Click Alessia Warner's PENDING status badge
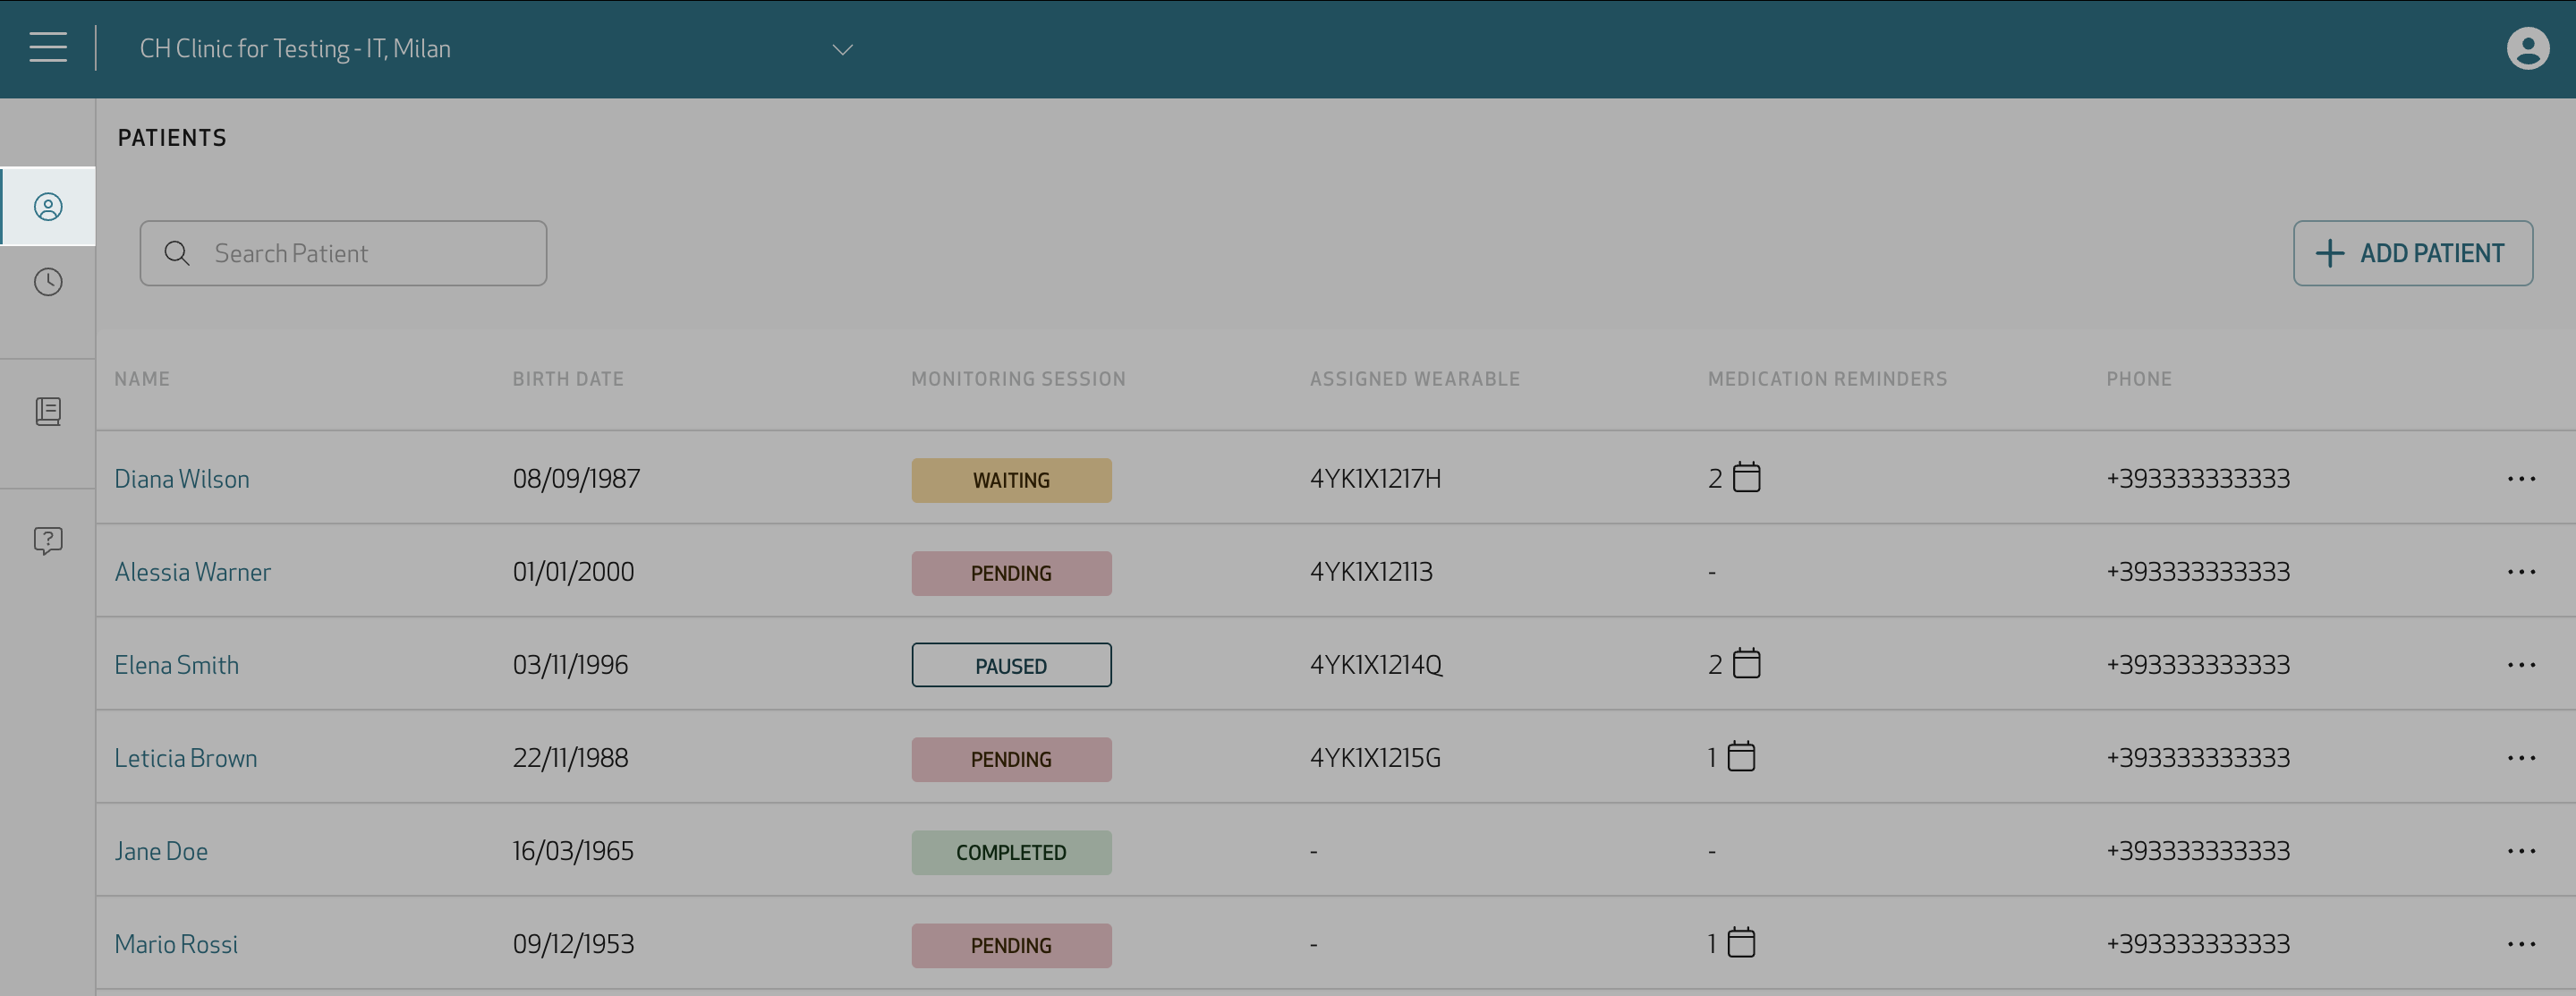Image resolution: width=2576 pixels, height=996 pixels. 1011,573
